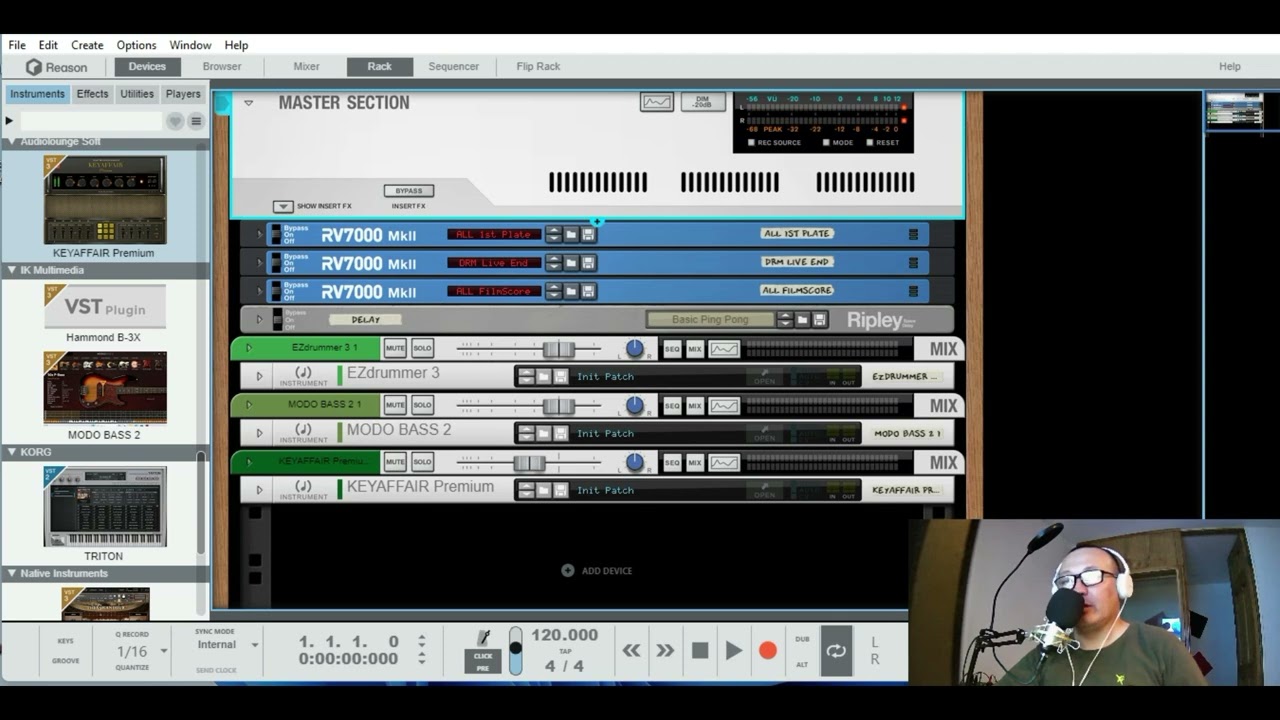Open the Options menu
Image resolution: width=1280 pixels, height=720 pixels.
point(136,45)
